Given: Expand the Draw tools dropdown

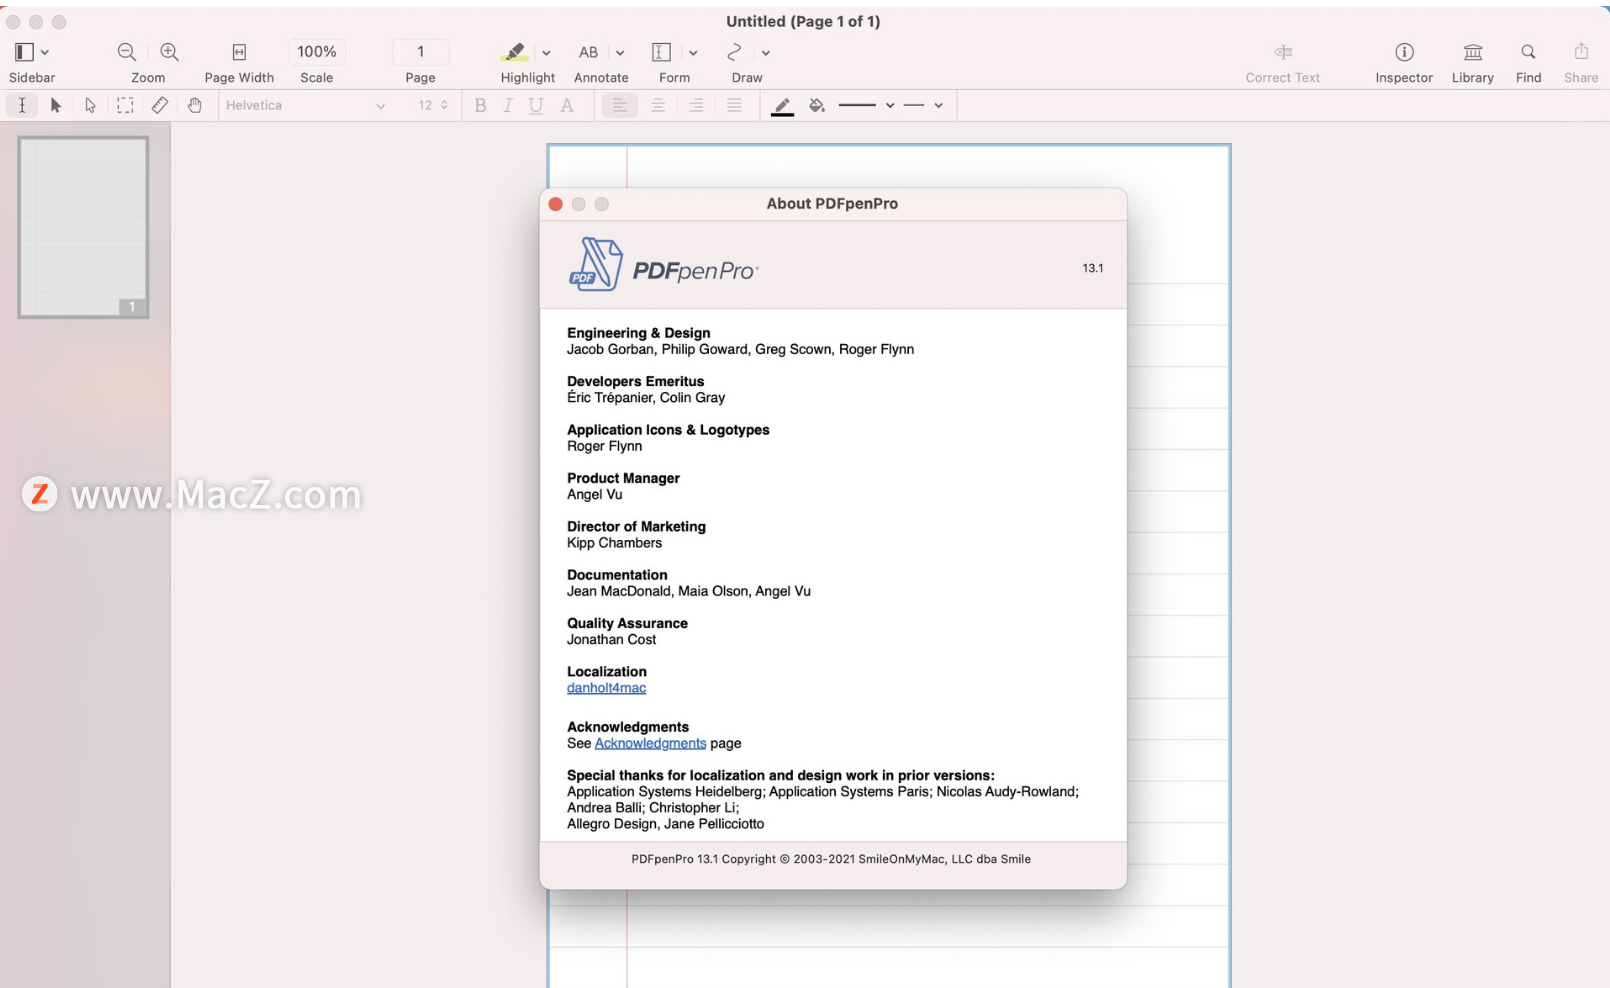Looking at the screenshot, I should tap(766, 53).
